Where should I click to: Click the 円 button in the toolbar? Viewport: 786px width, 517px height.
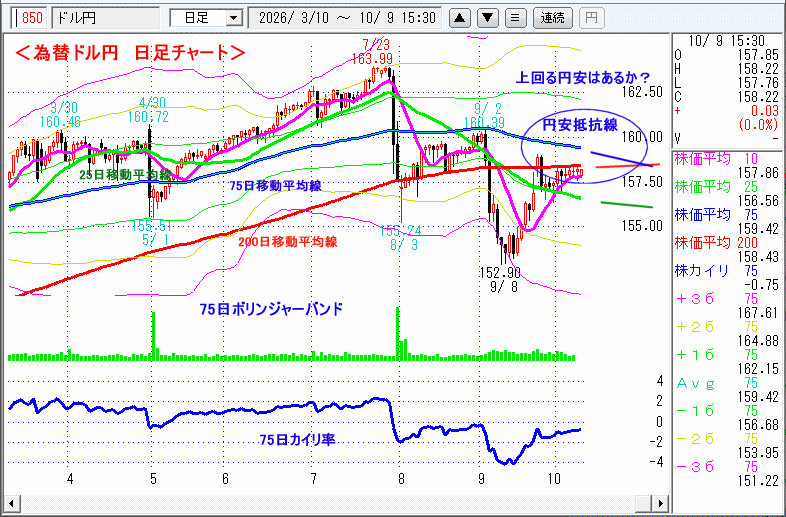pyautogui.click(x=592, y=19)
